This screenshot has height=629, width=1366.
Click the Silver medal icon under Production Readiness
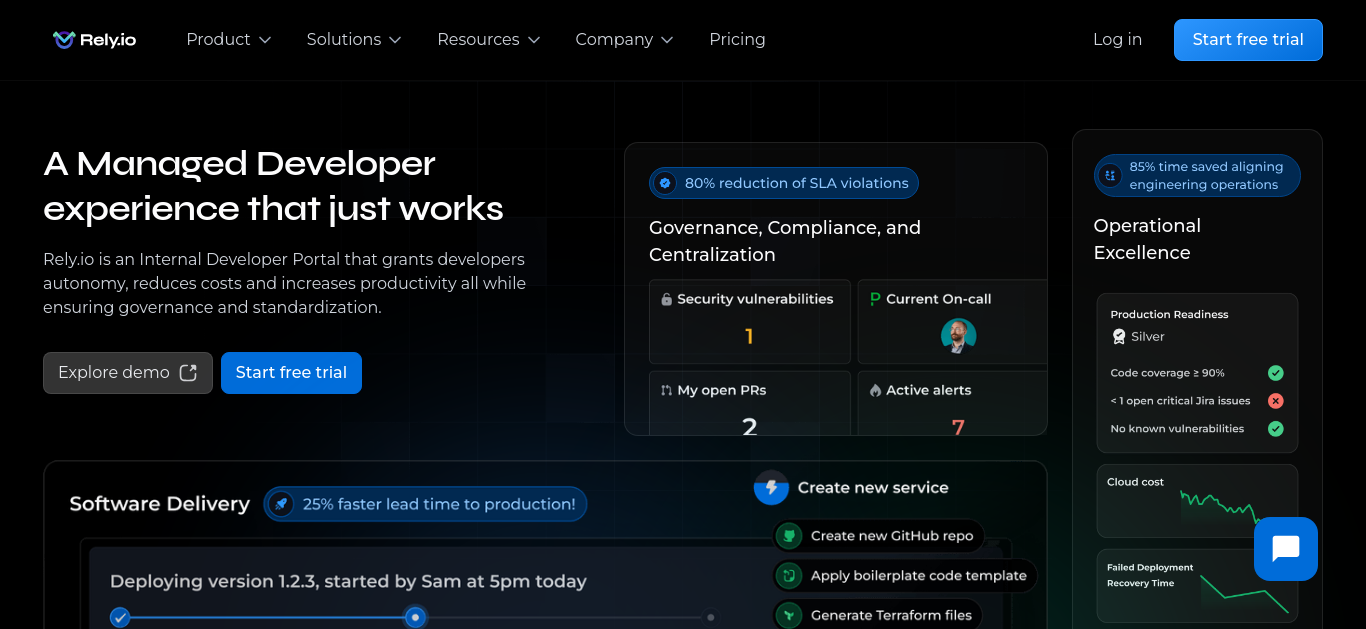(1119, 337)
